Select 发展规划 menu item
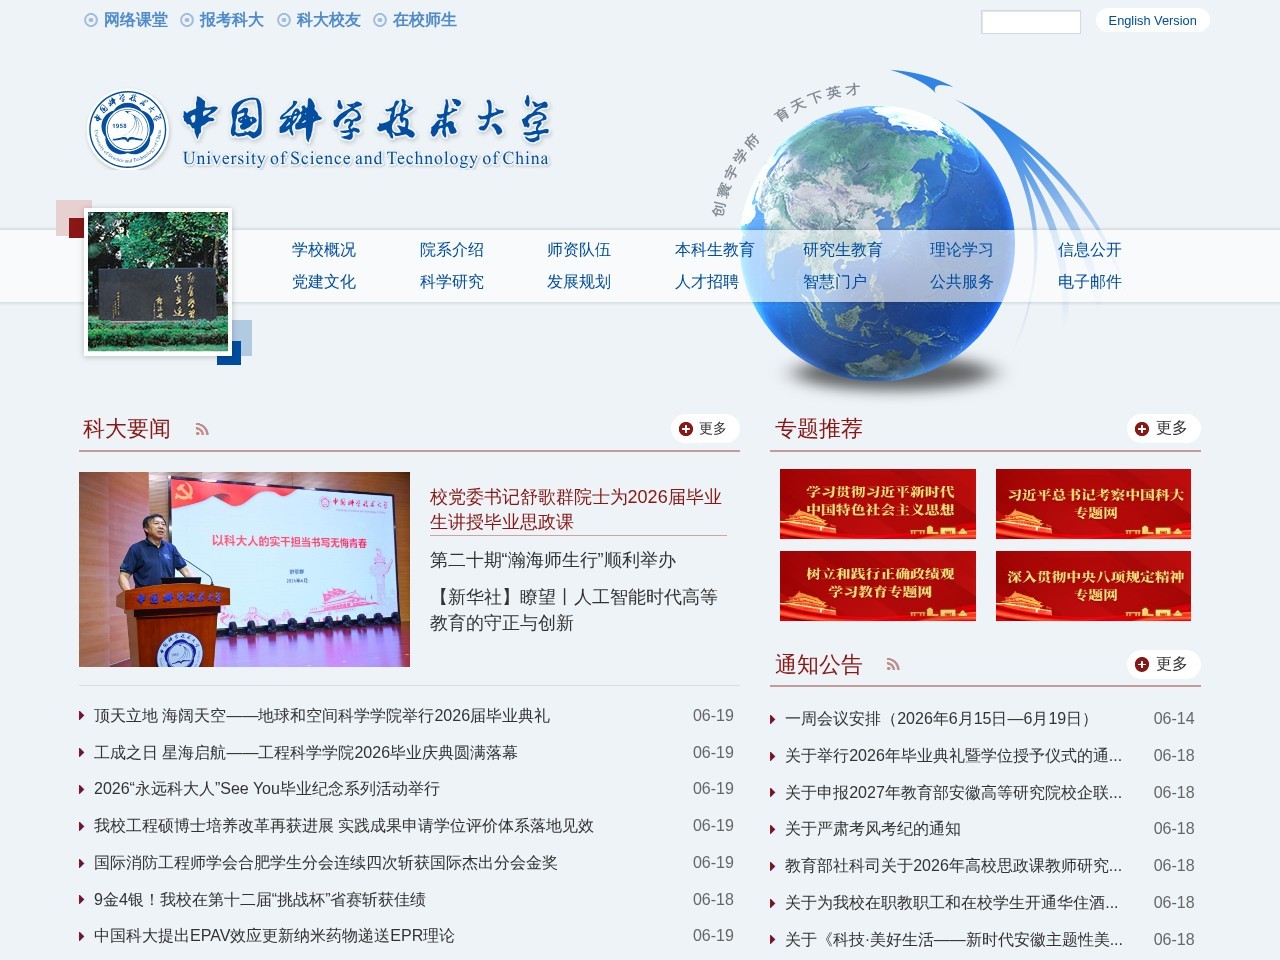This screenshot has height=960, width=1280. pyautogui.click(x=579, y=282)
